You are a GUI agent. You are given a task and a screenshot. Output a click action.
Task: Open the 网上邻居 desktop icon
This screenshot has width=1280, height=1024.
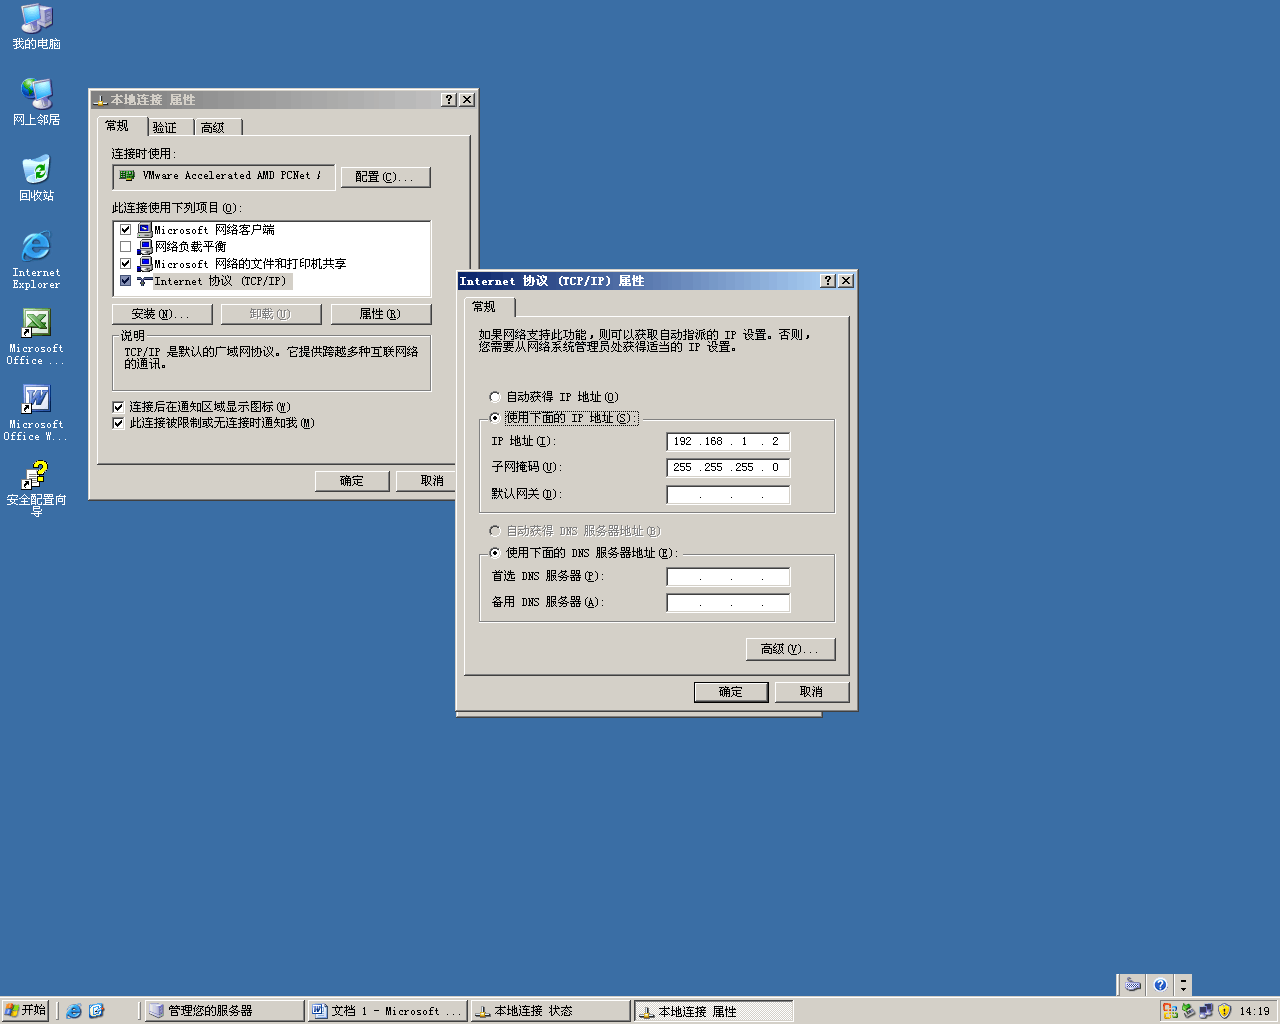coord(36,101)
